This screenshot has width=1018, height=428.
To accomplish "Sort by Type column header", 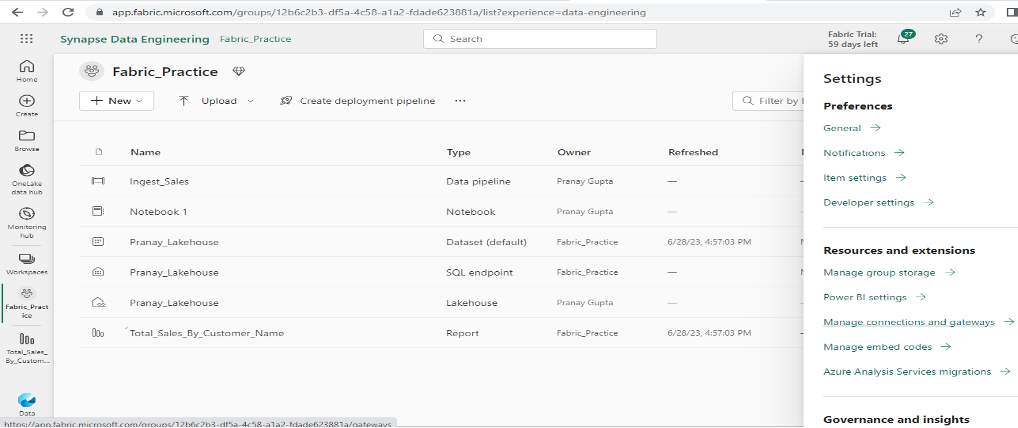I will click(458, 152).
